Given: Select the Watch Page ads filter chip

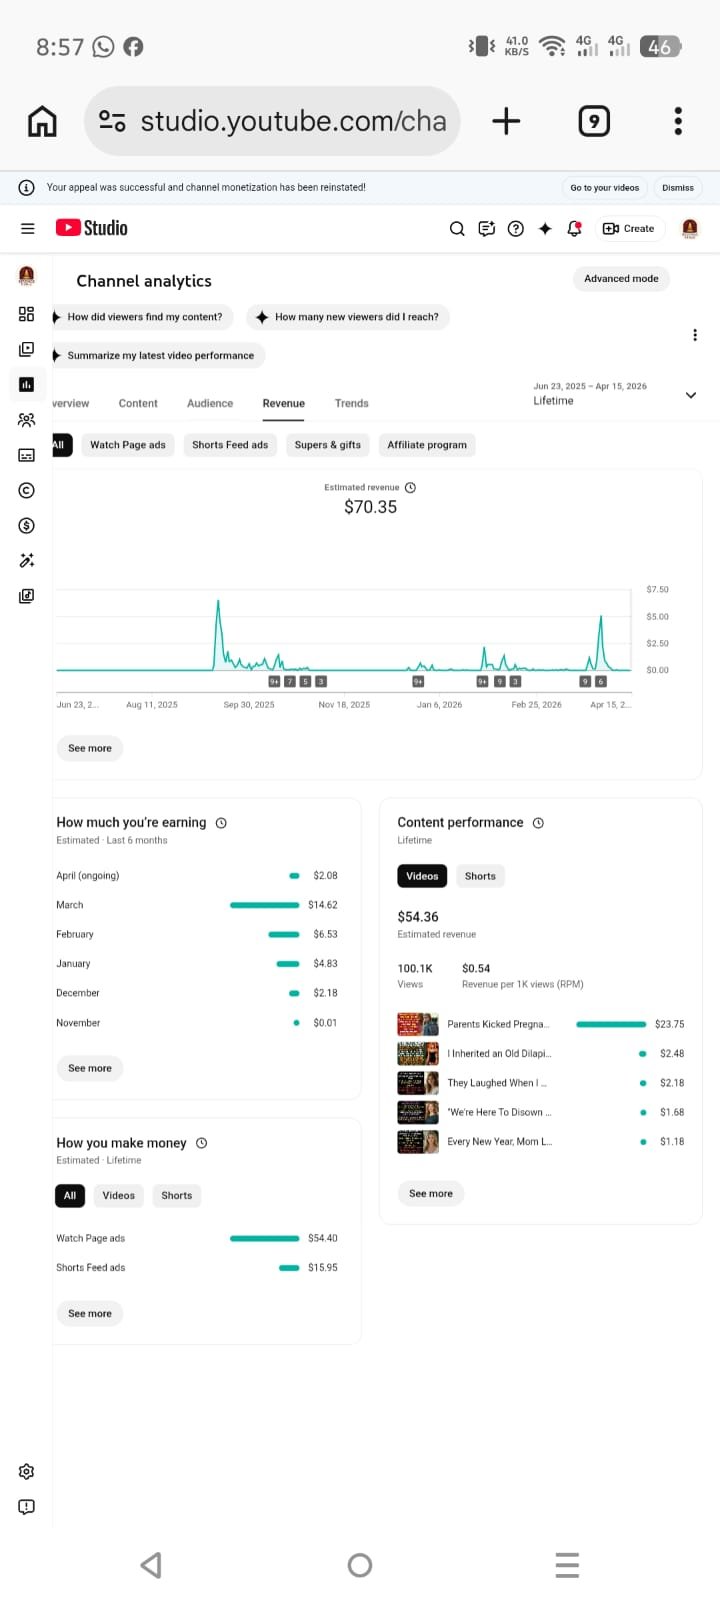Looking at the screenshot, I should point(128,445).
